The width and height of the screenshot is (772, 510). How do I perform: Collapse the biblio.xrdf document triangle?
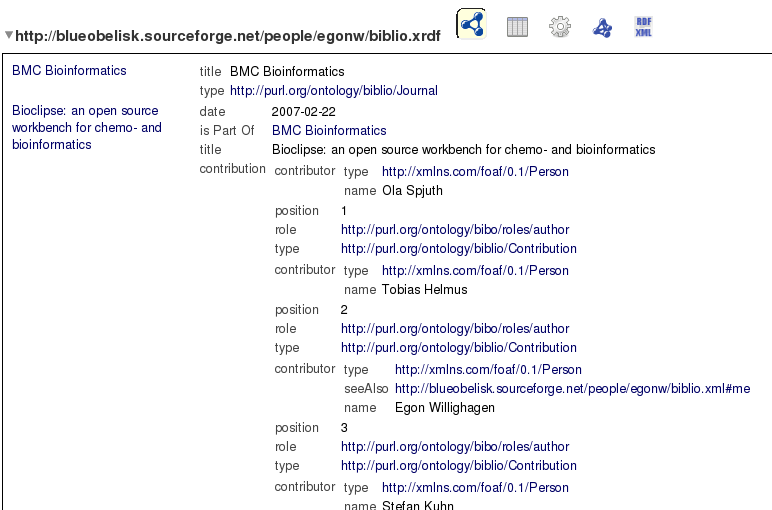(x=8, y=35)
